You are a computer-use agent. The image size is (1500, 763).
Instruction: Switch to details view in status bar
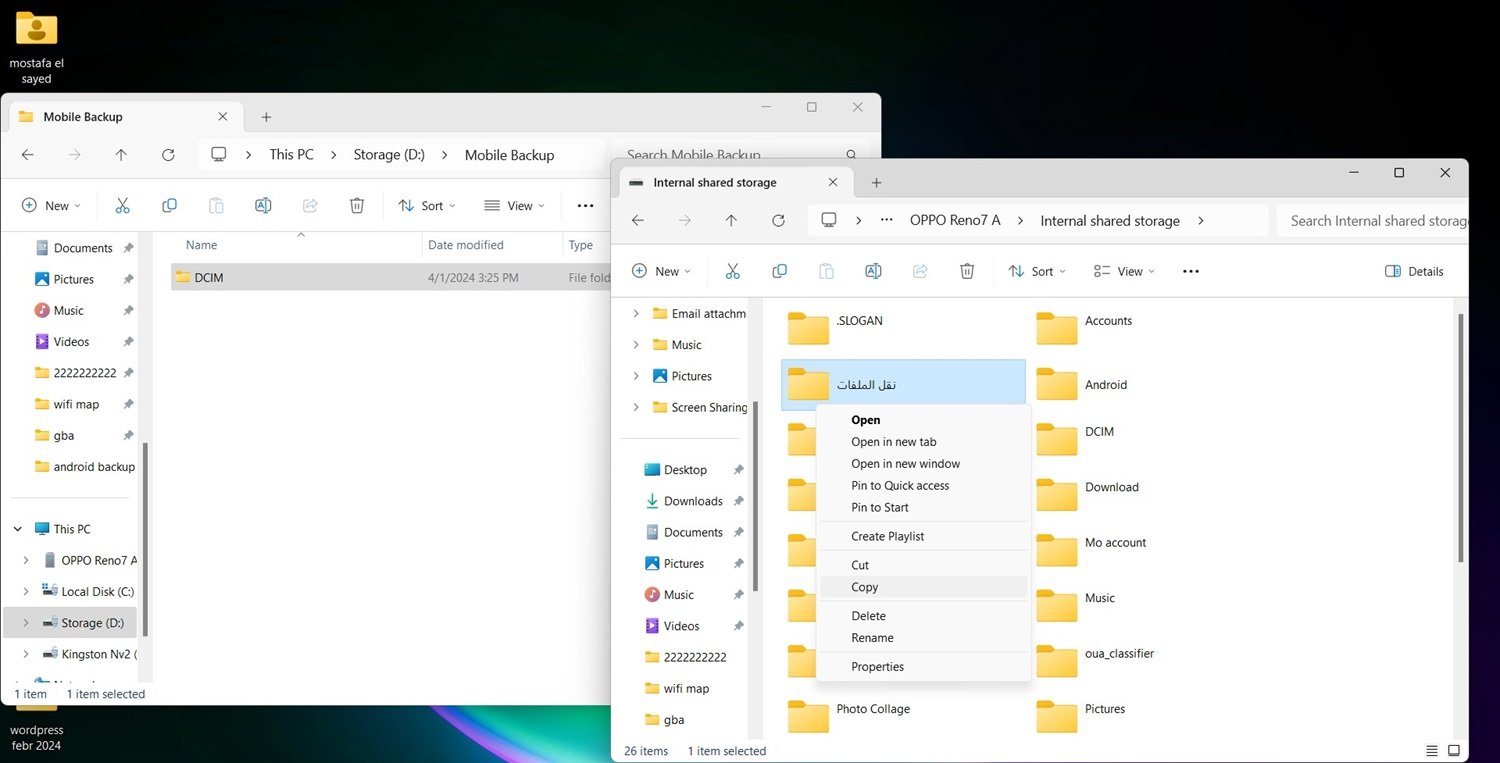[1433, 750]
